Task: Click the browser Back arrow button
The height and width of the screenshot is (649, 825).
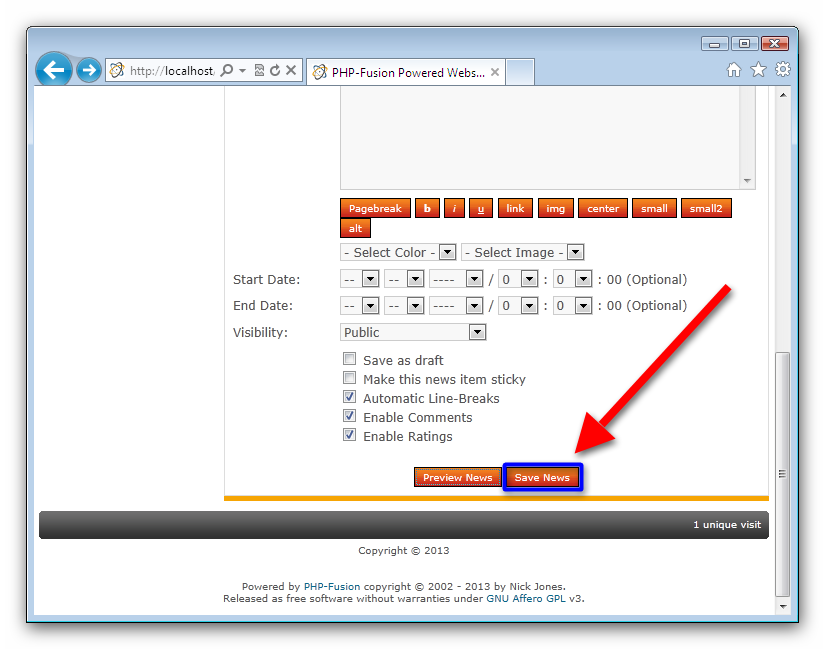Action: [54, 70]
